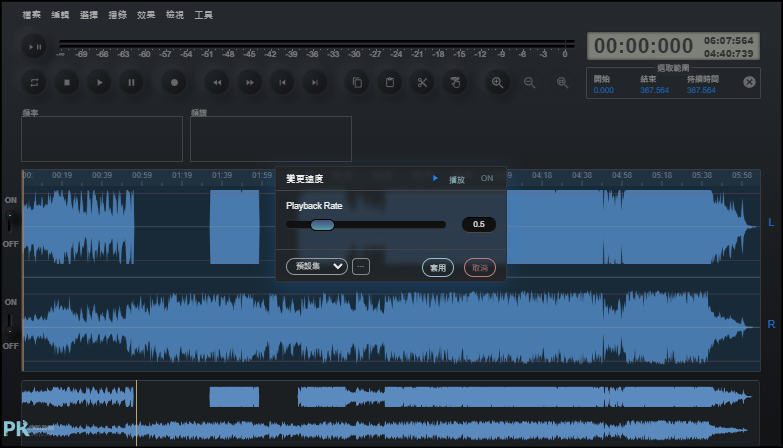Image resolution: width=783 pixels, height=448 pixels.
Task: Open the 檔案 (File) menu
Action: click(31, 15)
